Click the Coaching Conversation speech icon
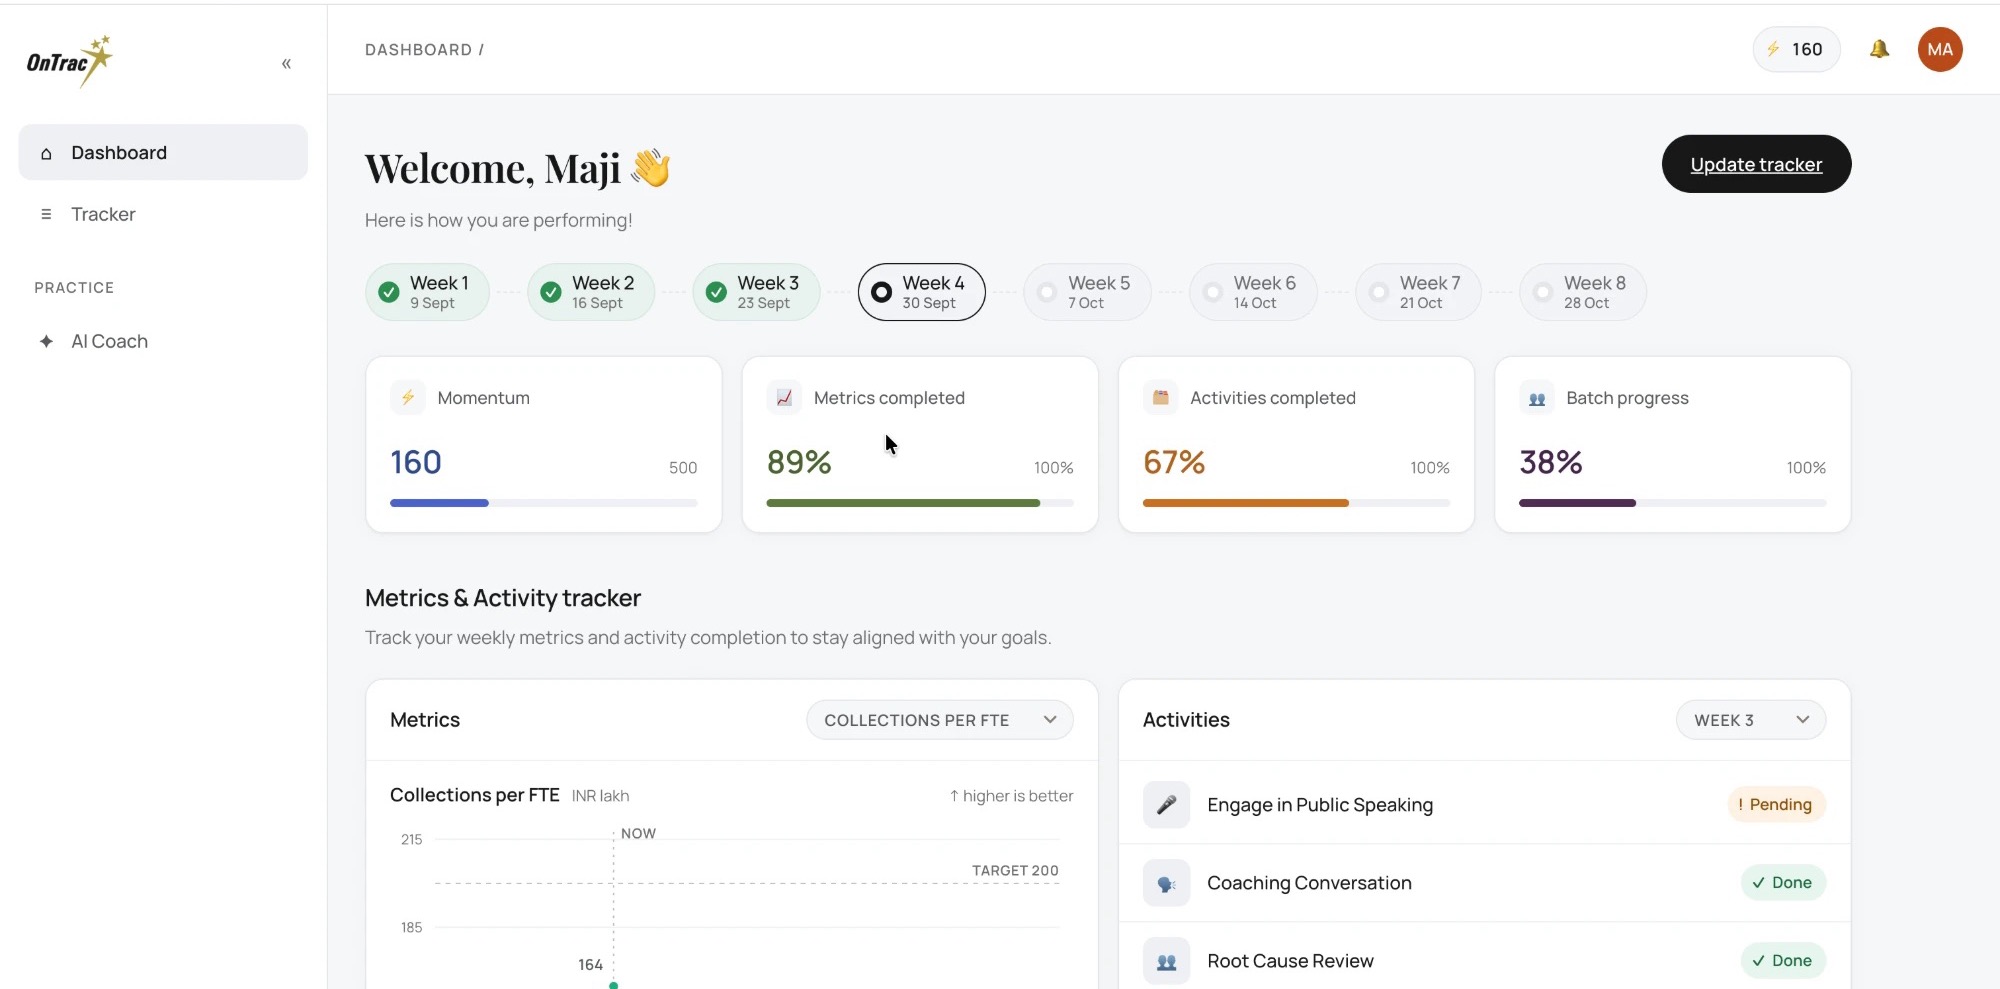Viewport: 2000px width, 989px height. [x=1166, y=883]
